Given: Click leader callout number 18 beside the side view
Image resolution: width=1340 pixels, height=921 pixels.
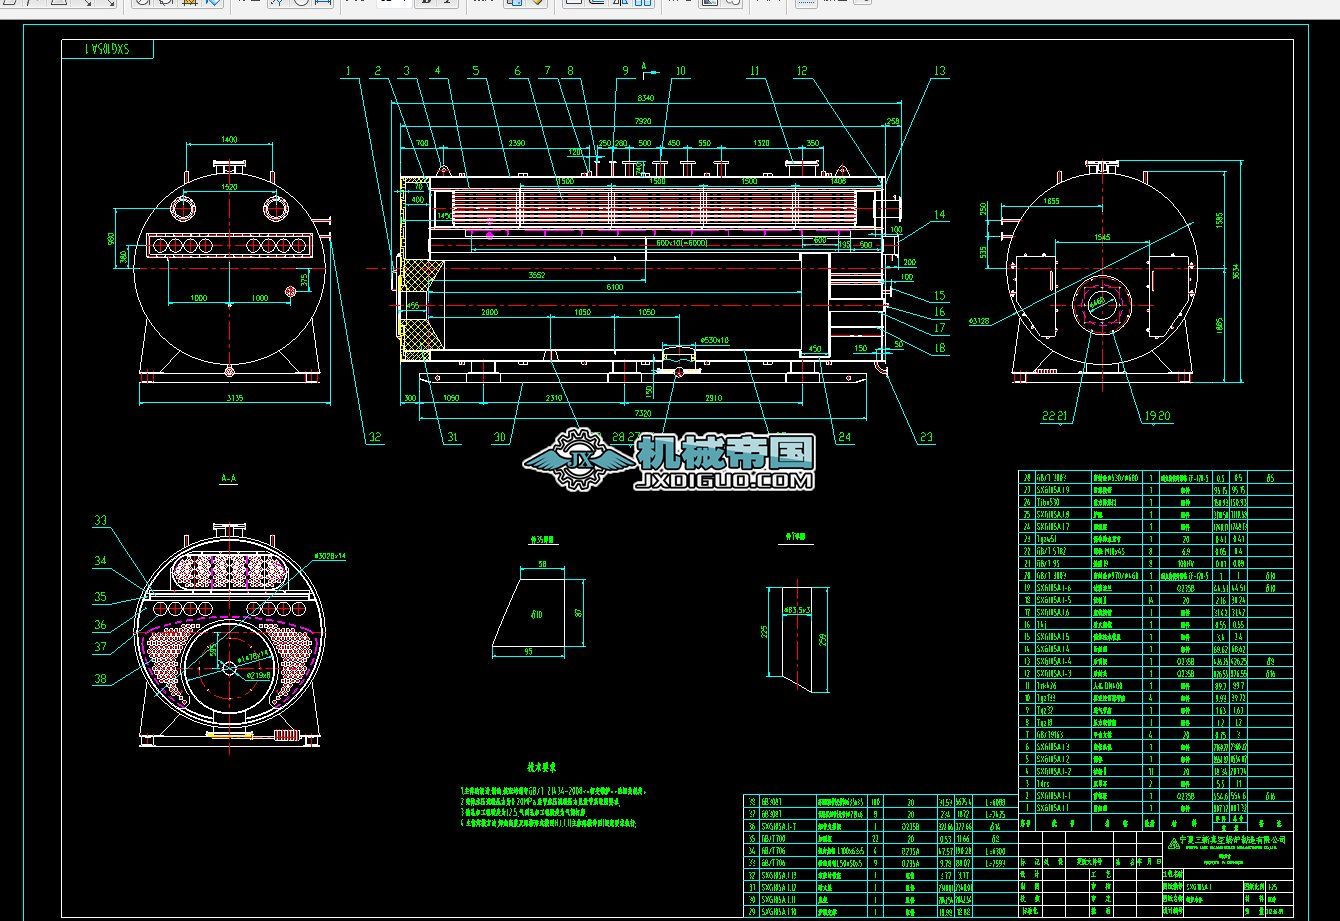Looking at the screenshot, I should click(x=939, y=347).
